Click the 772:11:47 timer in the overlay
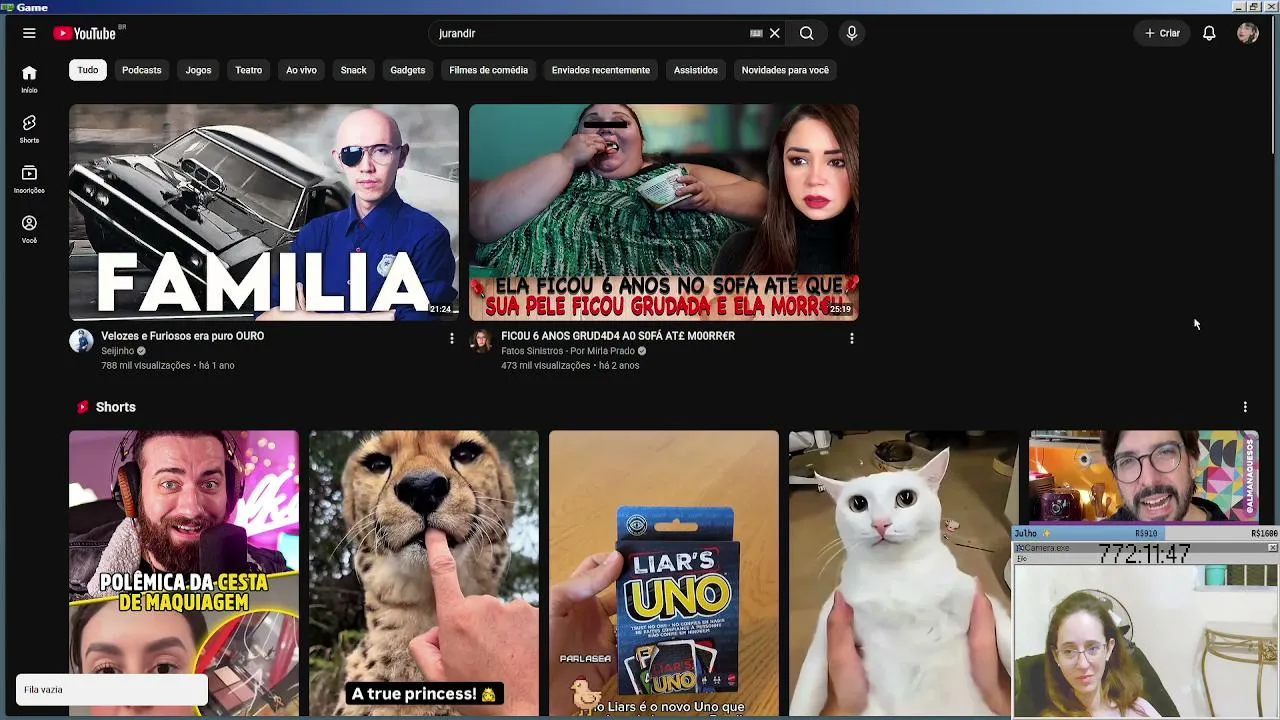 (1145, 553)
